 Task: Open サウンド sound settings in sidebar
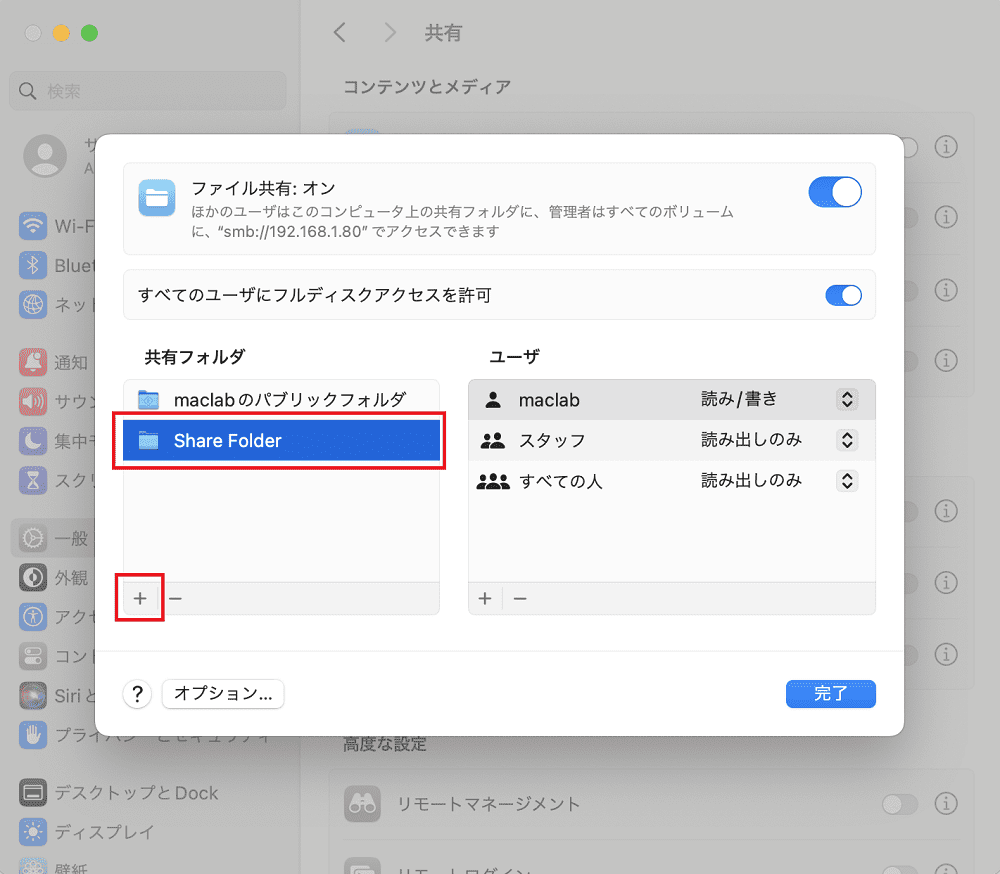[x=56, y=401]
